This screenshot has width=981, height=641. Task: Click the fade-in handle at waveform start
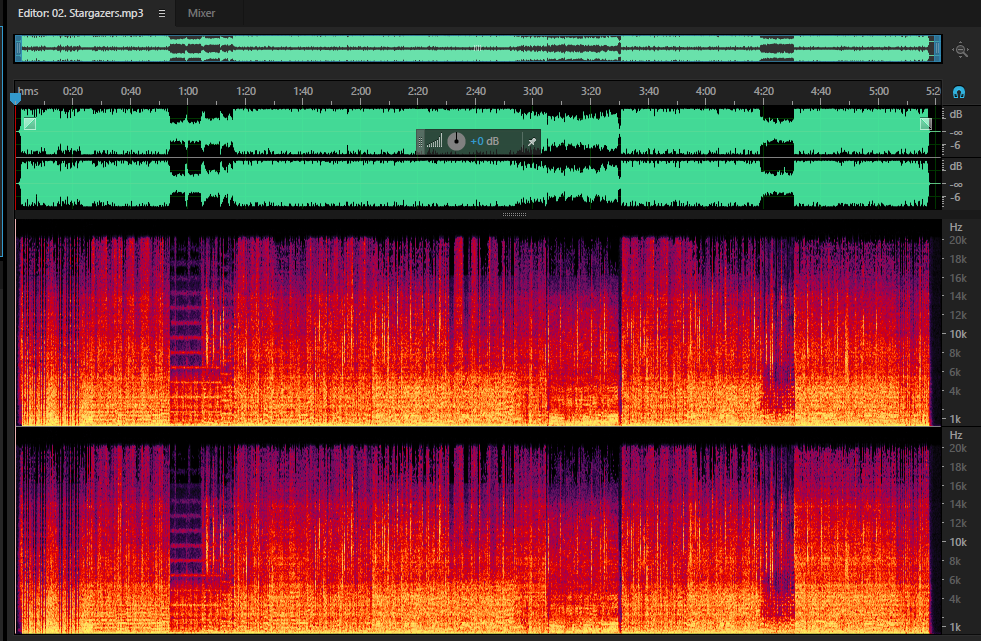pyautogui.click(x=29, y=124)
